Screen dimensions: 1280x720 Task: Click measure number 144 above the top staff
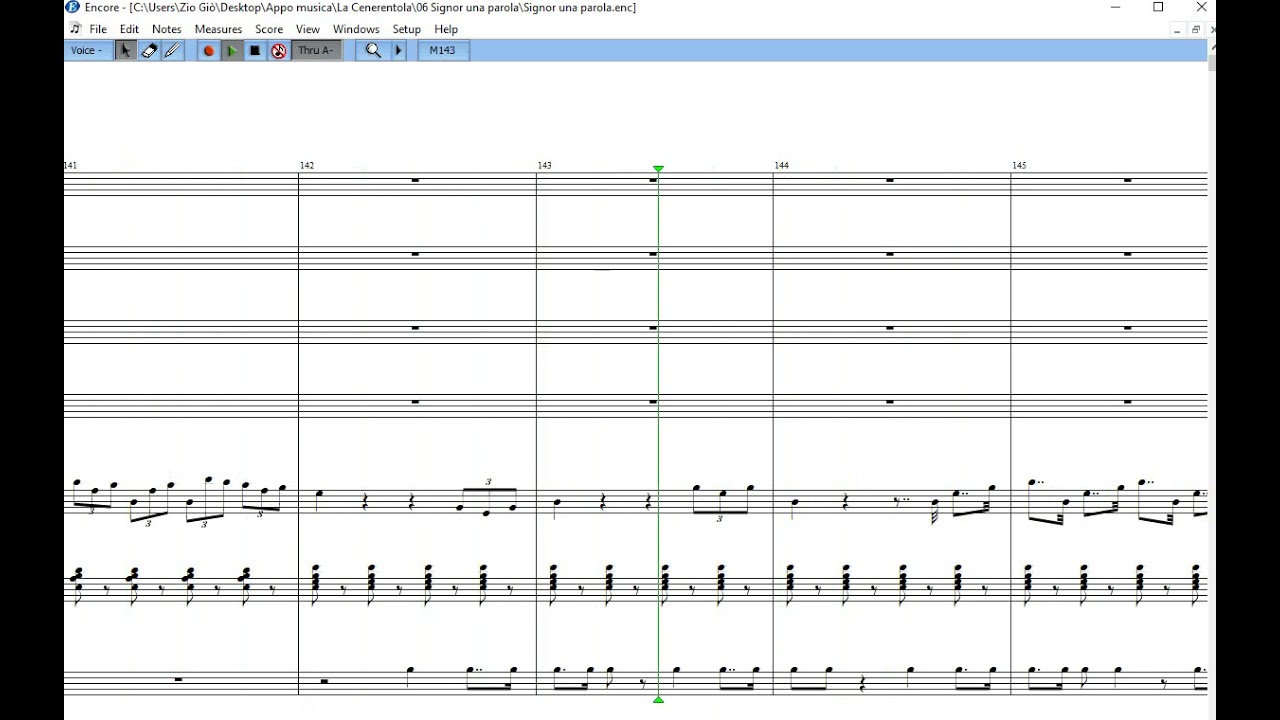pos(782,165)
